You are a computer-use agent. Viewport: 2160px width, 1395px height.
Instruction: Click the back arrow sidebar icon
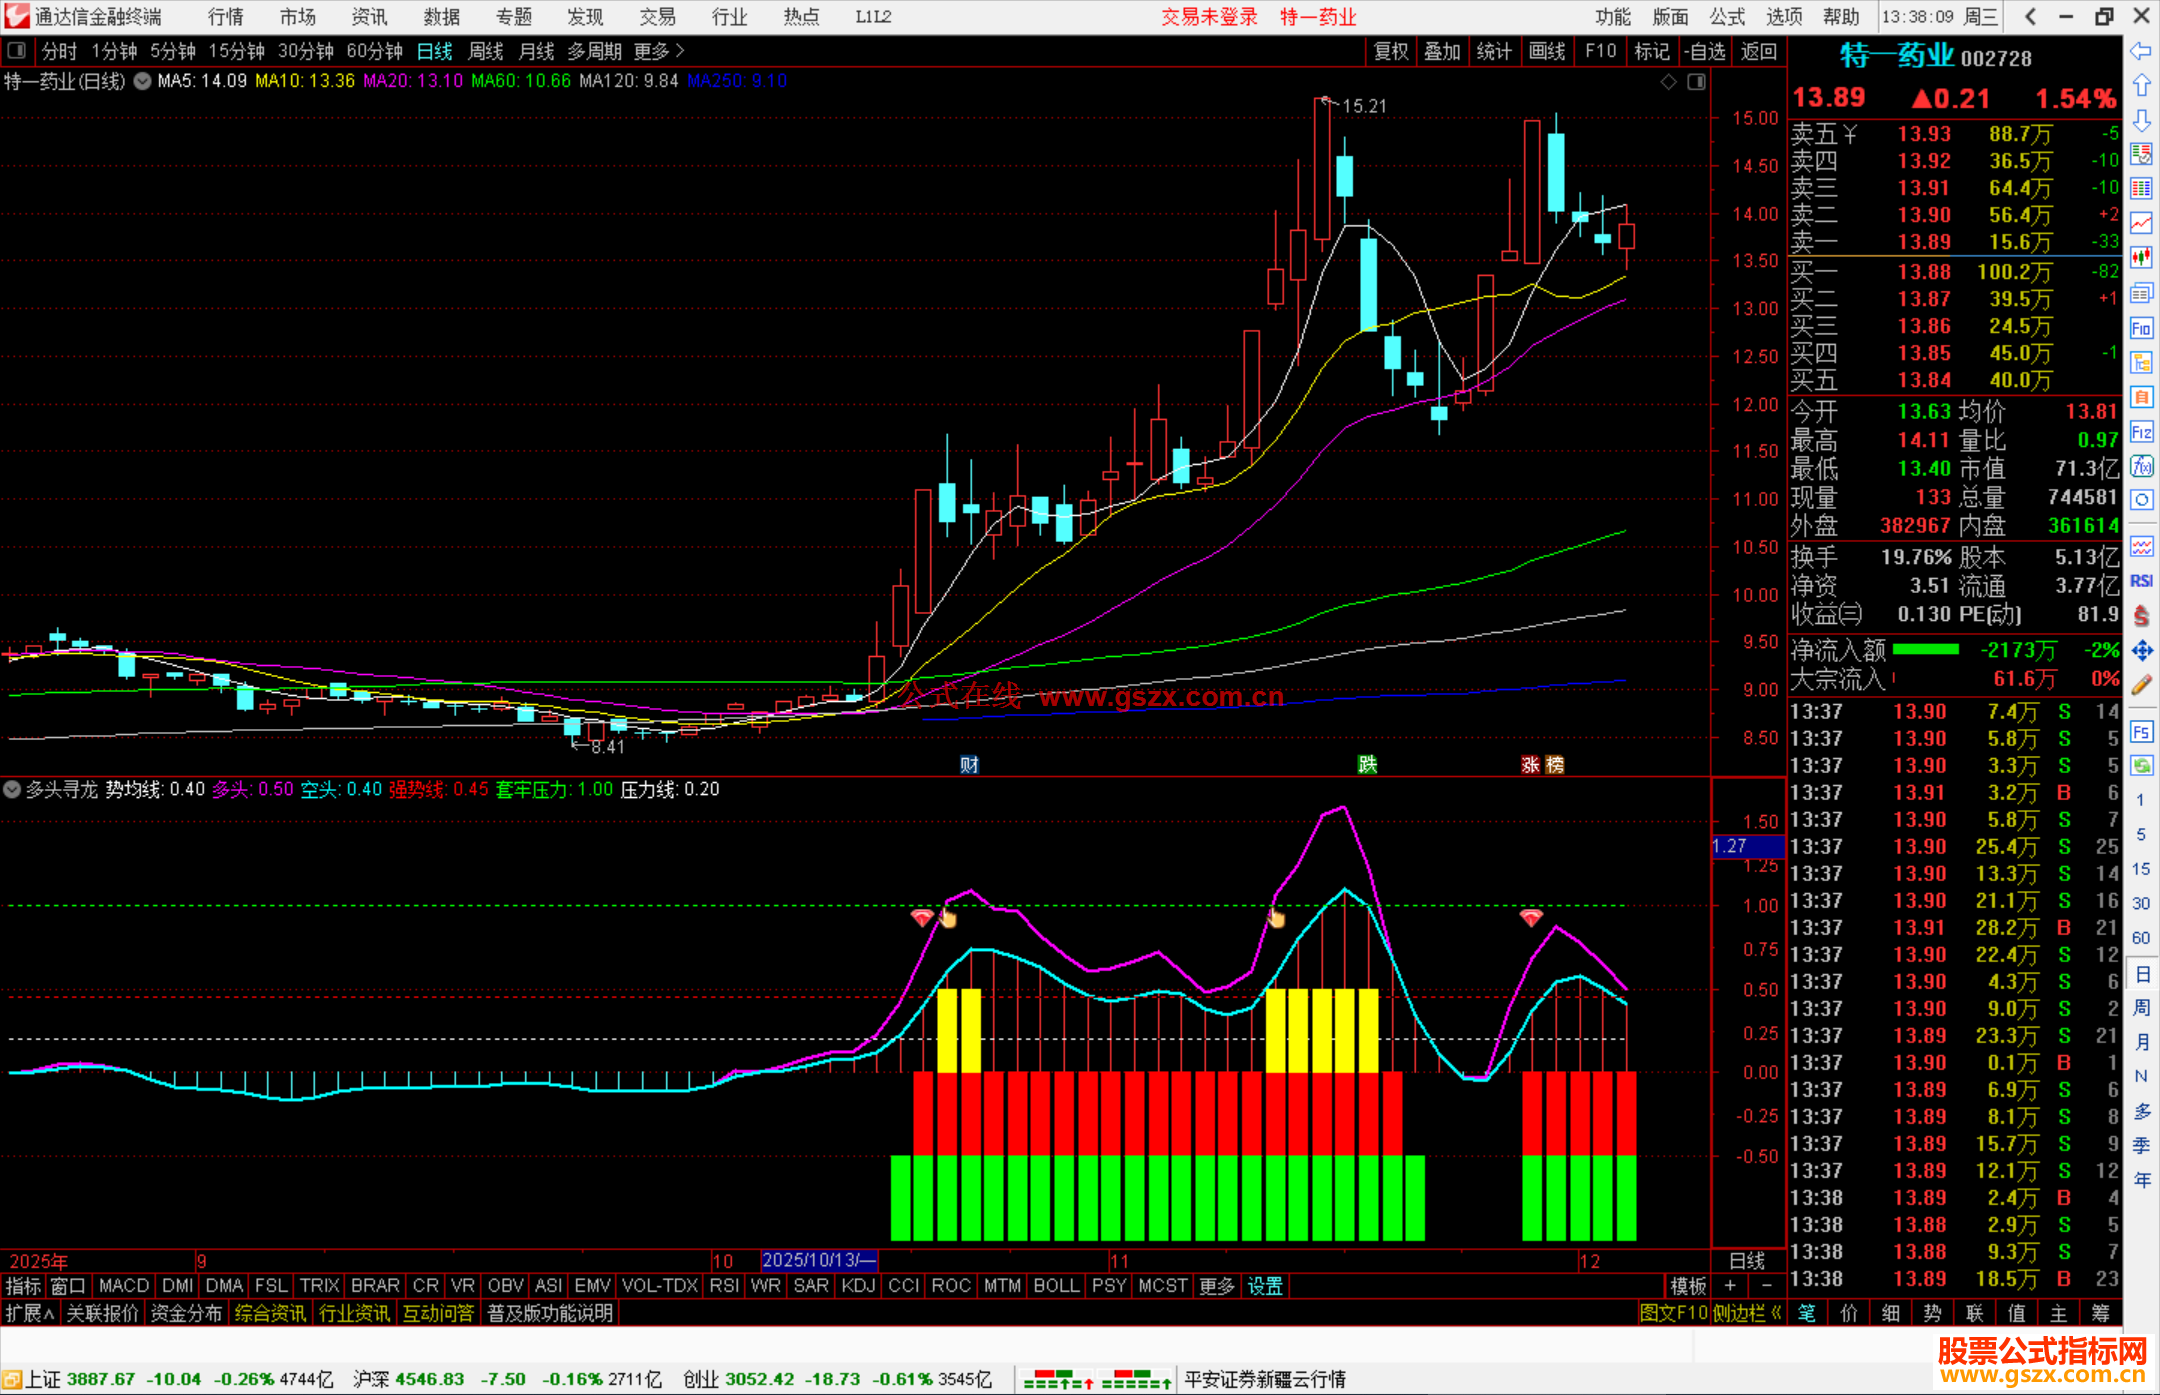(x=2141, y=50)
